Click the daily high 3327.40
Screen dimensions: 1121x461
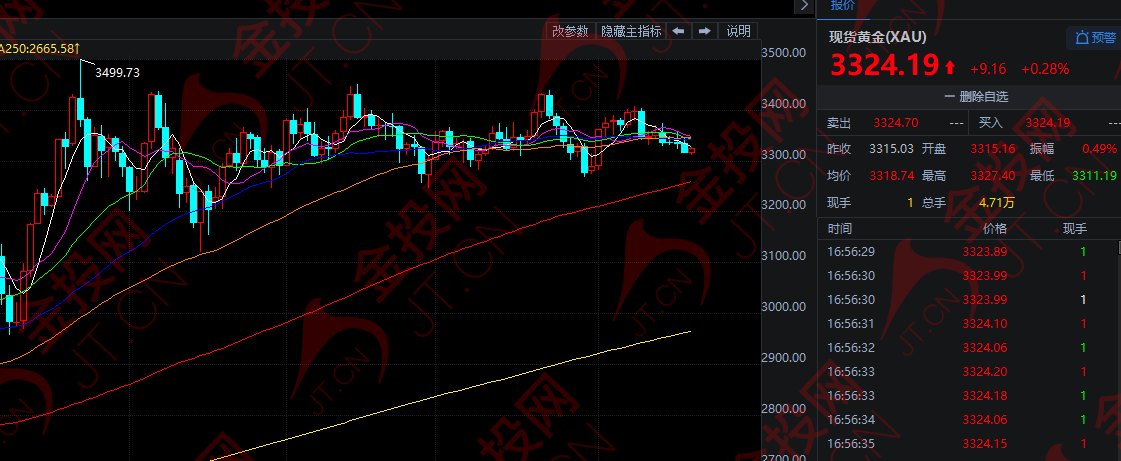point(992,175)
